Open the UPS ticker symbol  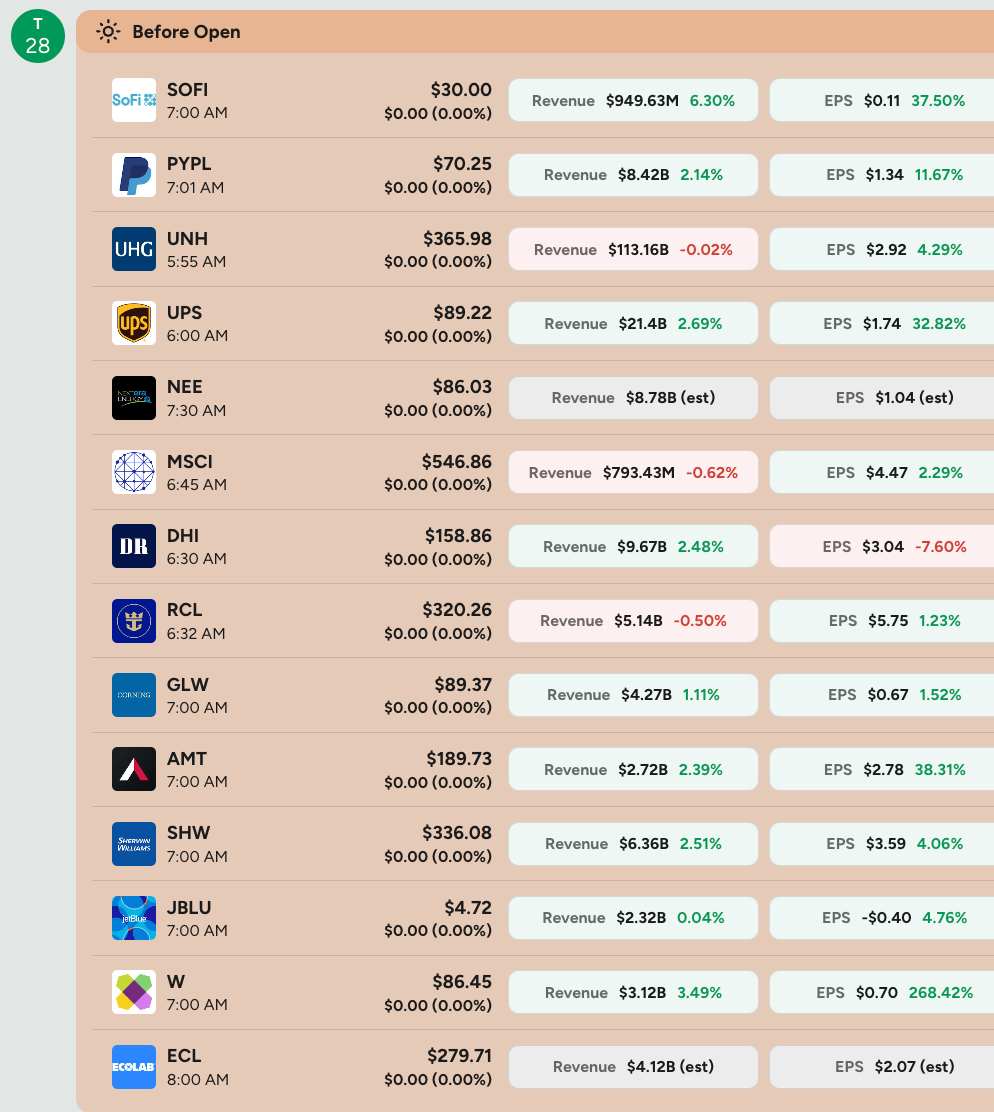tap(184, 313)
